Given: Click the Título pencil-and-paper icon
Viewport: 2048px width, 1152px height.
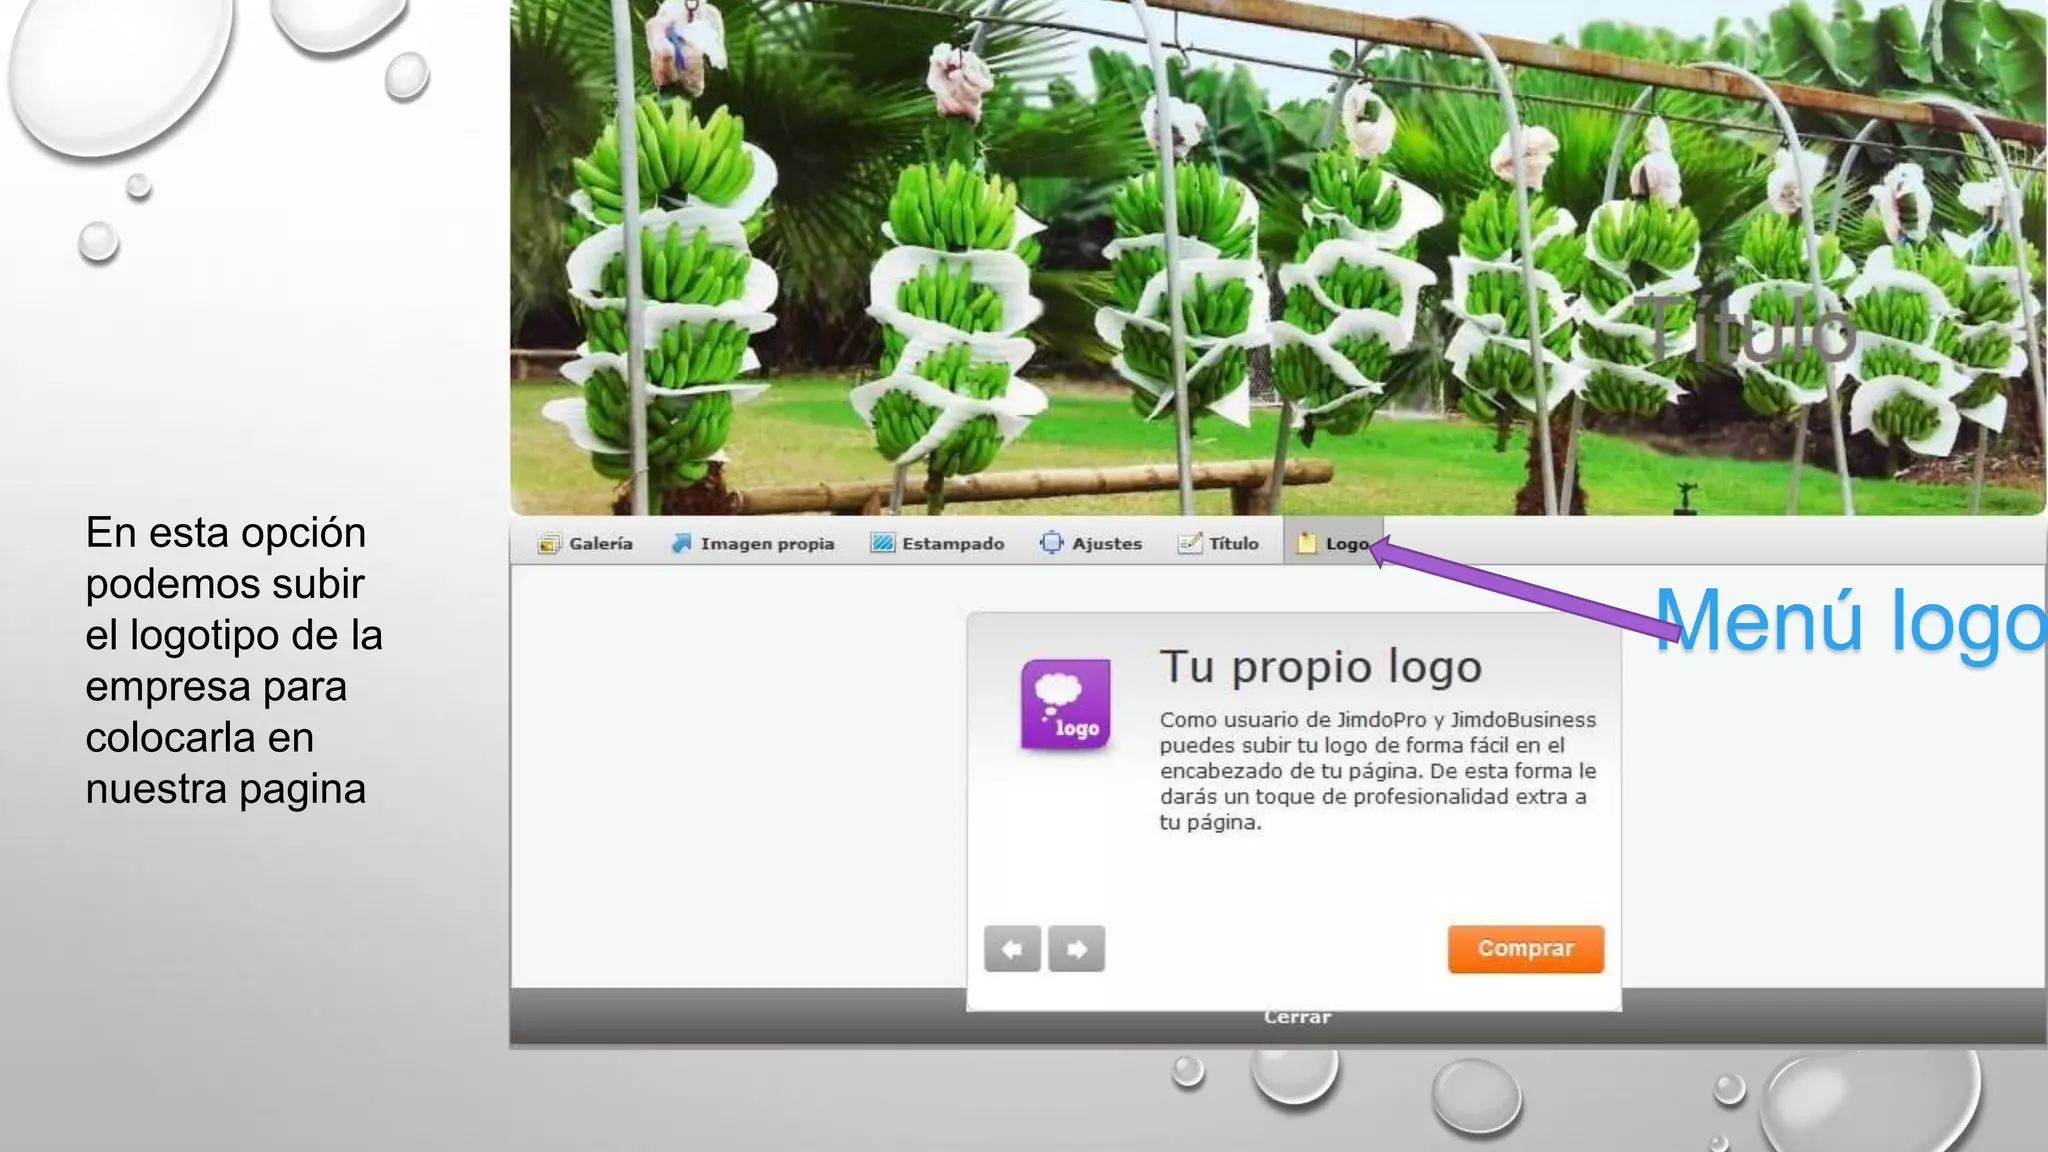Looking at the screenshot, I should pyautogui.click(x=1189, y=543).
